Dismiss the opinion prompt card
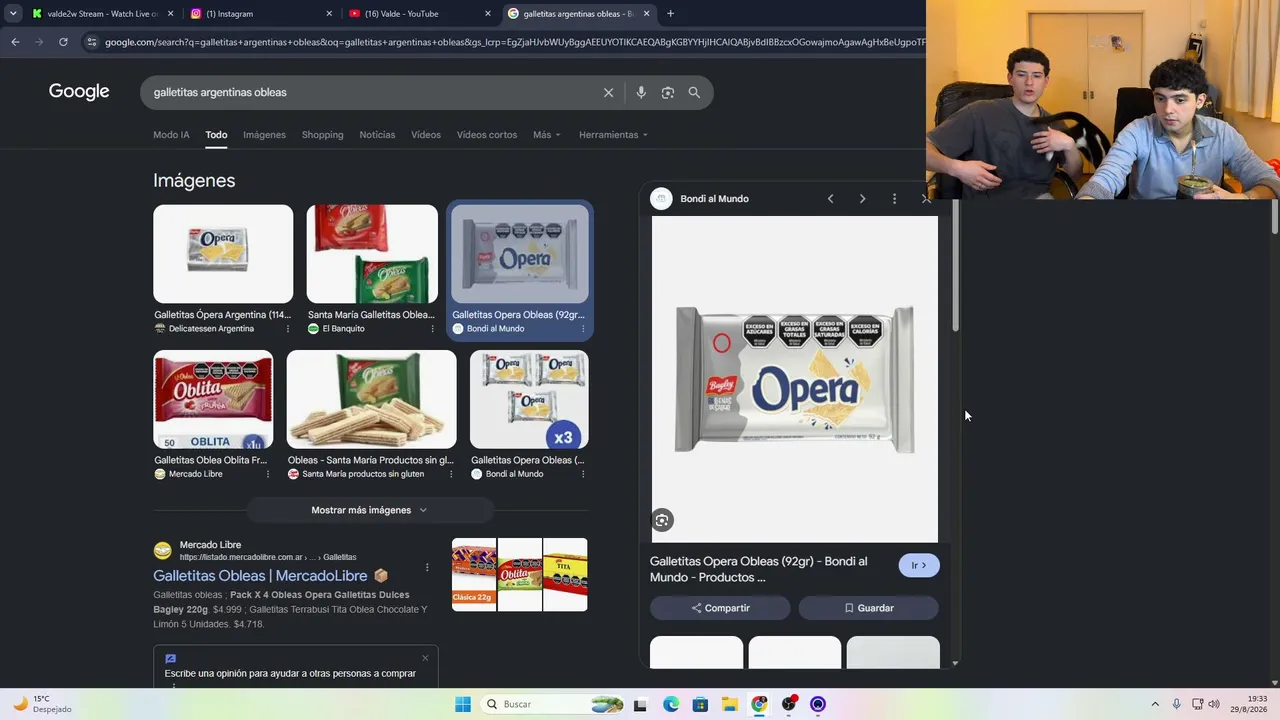Image resolution: width=1280 pixels, height=720 pixels. pos(425,658)
